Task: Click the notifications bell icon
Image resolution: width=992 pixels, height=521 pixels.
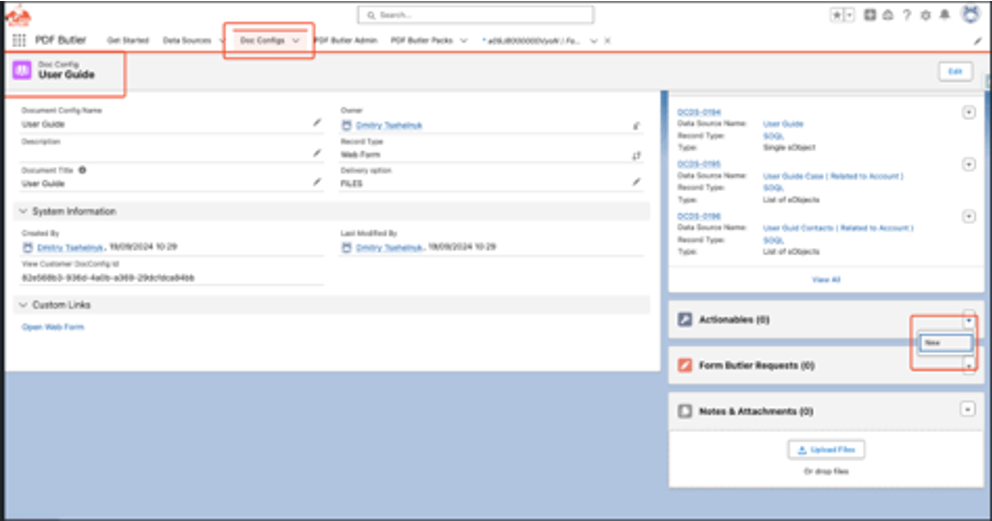Action: 945,15
